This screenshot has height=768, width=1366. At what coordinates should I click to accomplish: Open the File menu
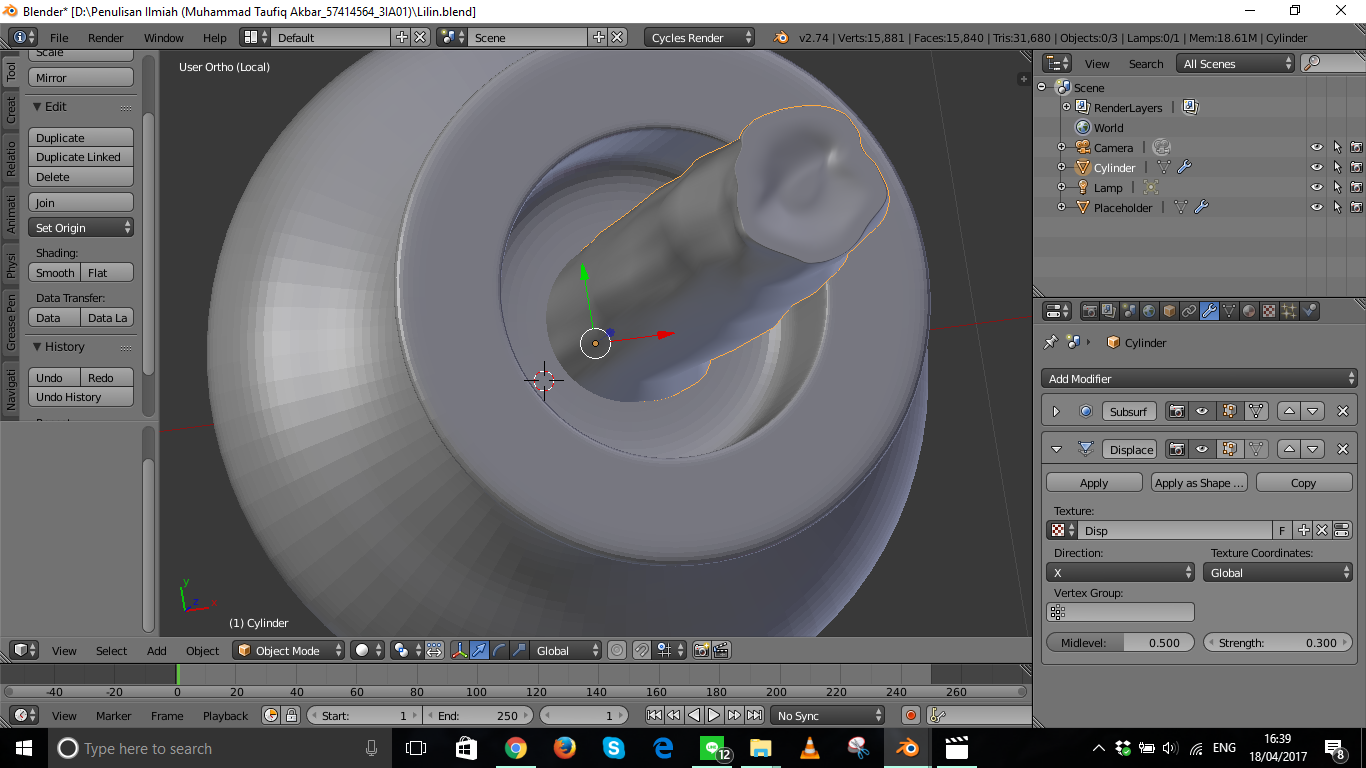click(x=59, y=37)
